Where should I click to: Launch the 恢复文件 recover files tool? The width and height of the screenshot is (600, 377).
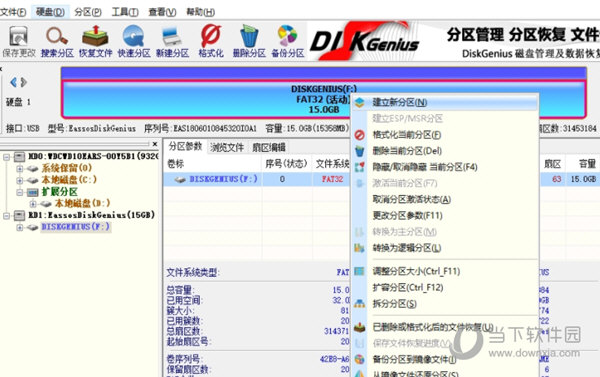[x=95, y=41]
